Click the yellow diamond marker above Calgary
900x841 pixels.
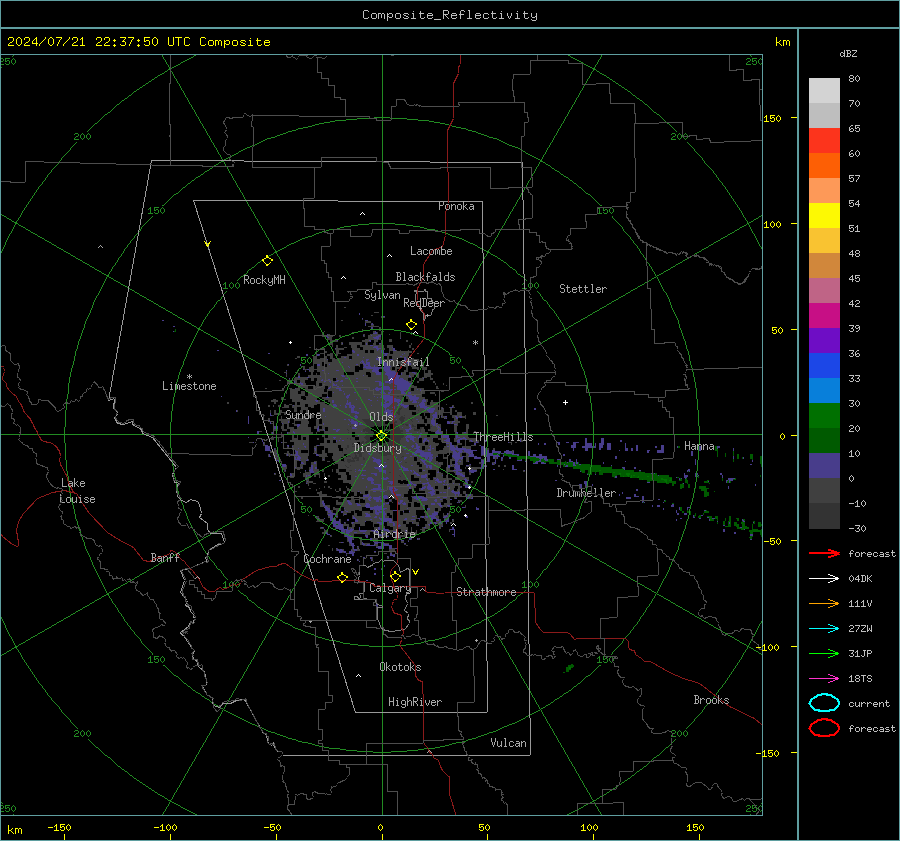395,576
